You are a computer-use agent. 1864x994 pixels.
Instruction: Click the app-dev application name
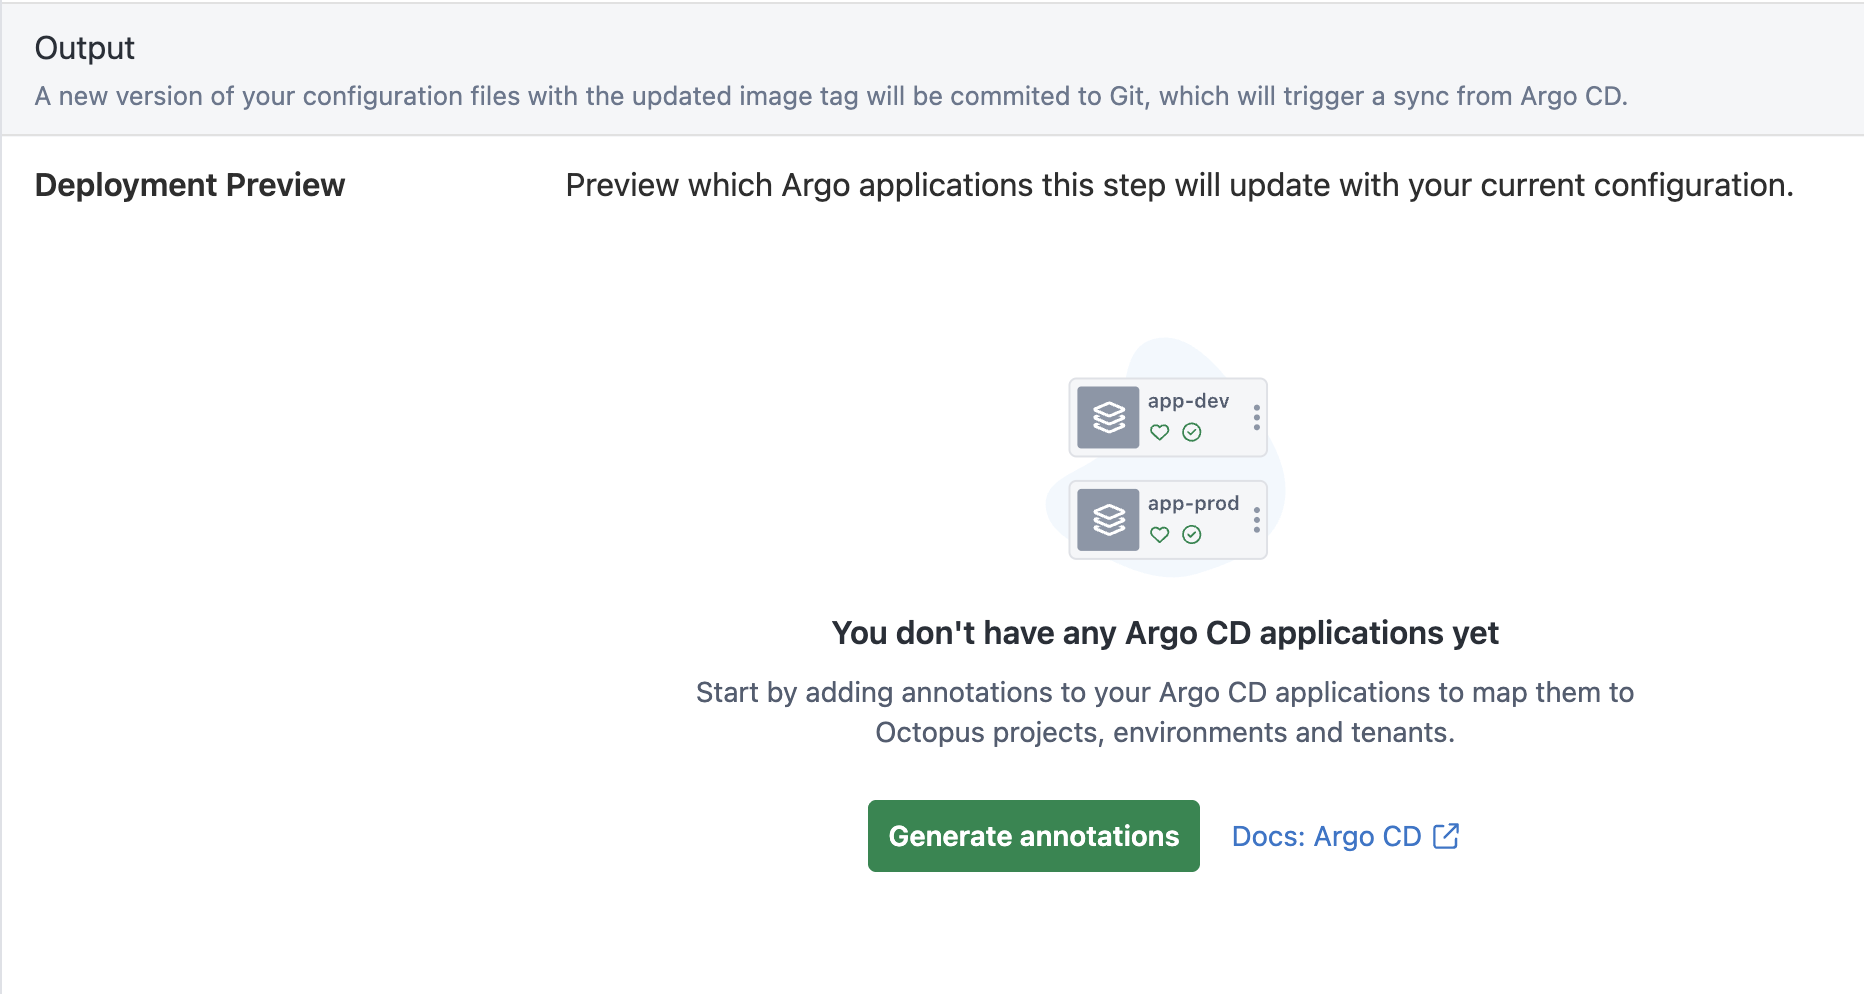click(x=1188, y=401)
